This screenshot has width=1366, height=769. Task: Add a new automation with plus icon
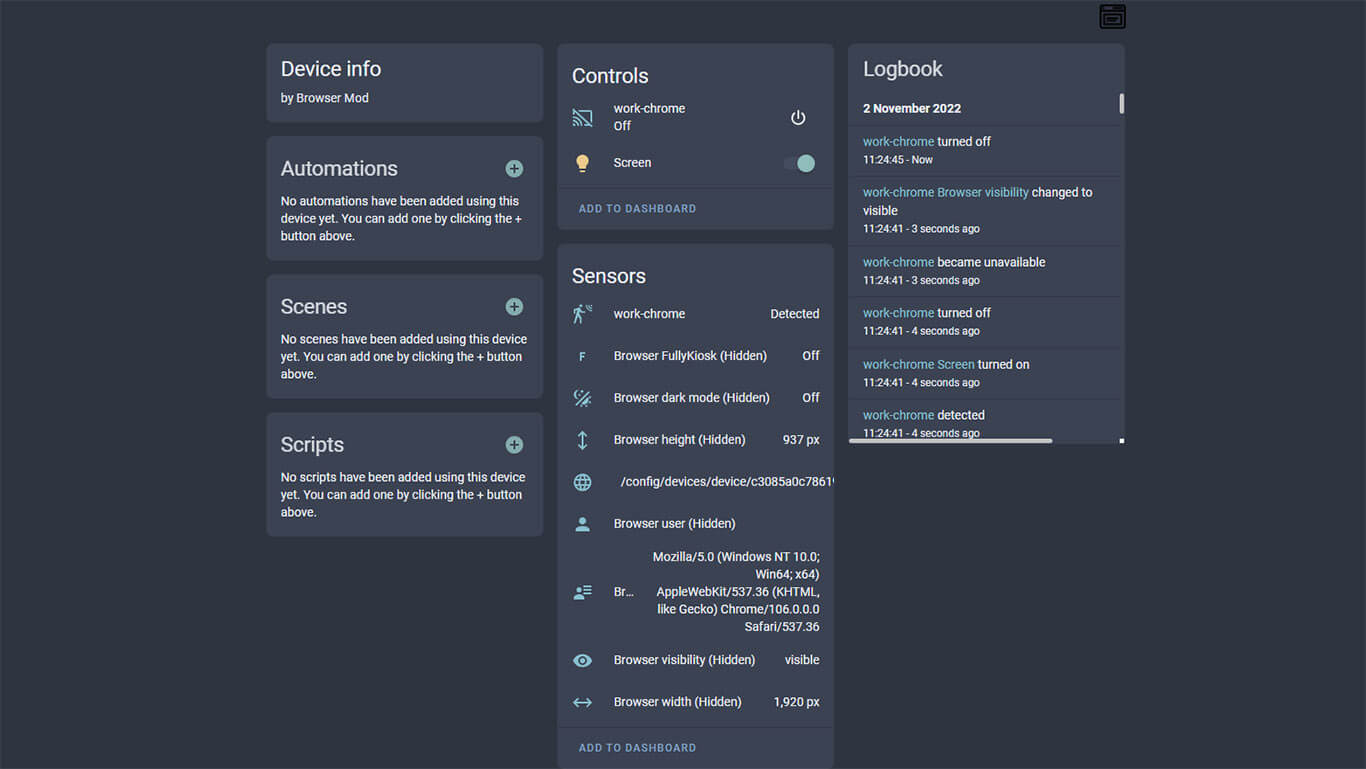[x=514, y=169]
